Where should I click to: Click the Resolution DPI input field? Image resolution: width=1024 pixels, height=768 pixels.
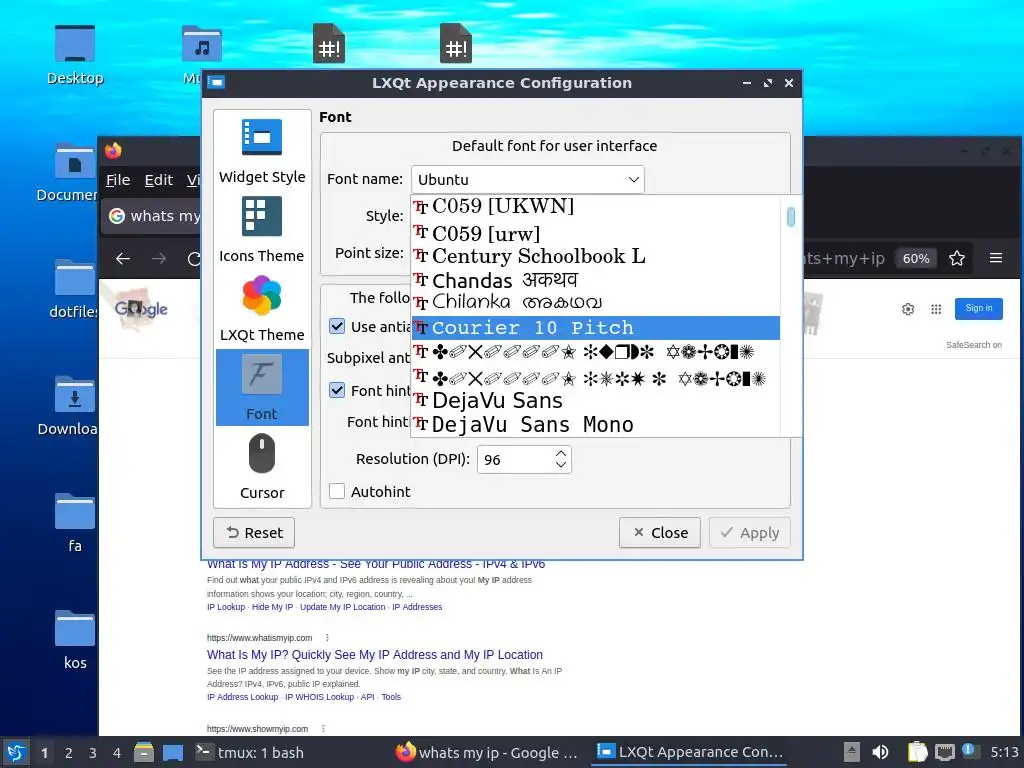pyautogui.click(x=517, y=460)
